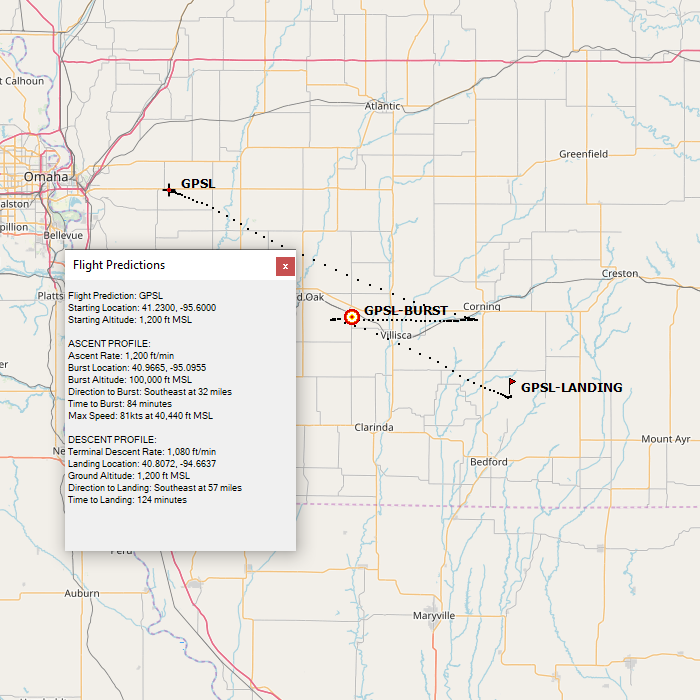Click the GPSL-LANDING label
700x700 pixels.
click(571, 388)
